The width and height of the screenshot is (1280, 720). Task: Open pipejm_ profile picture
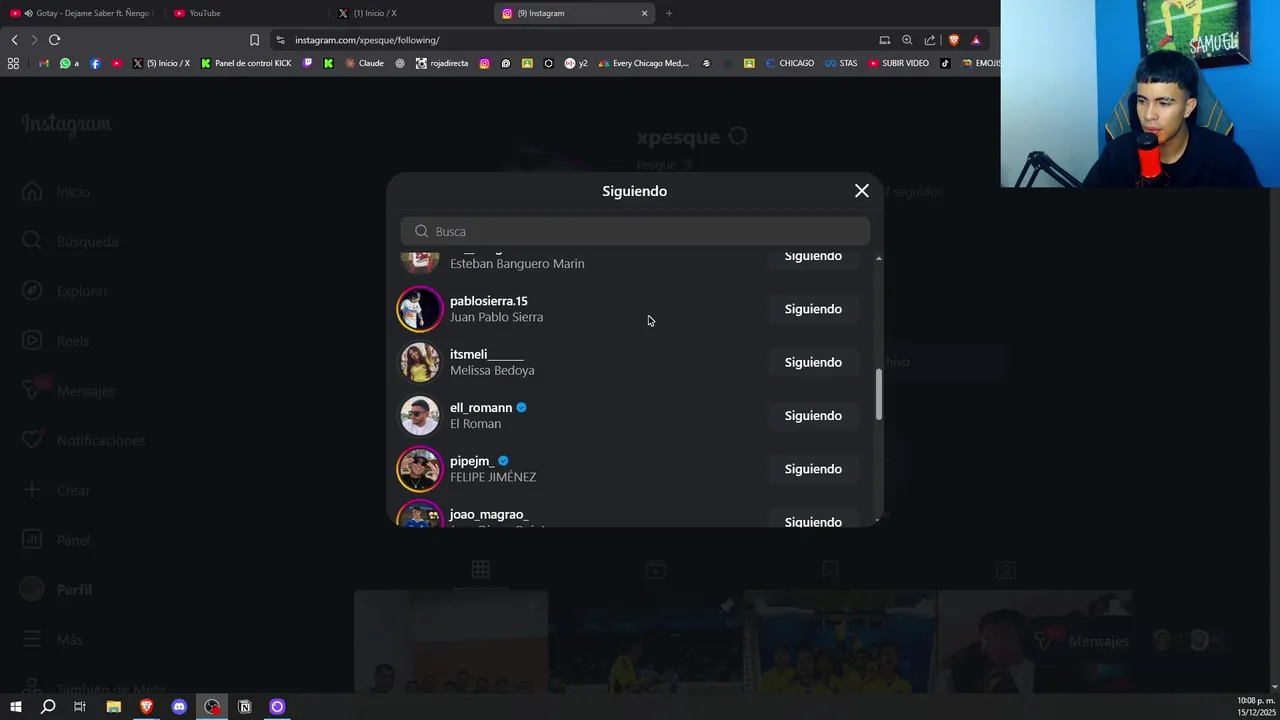(420, 469)
